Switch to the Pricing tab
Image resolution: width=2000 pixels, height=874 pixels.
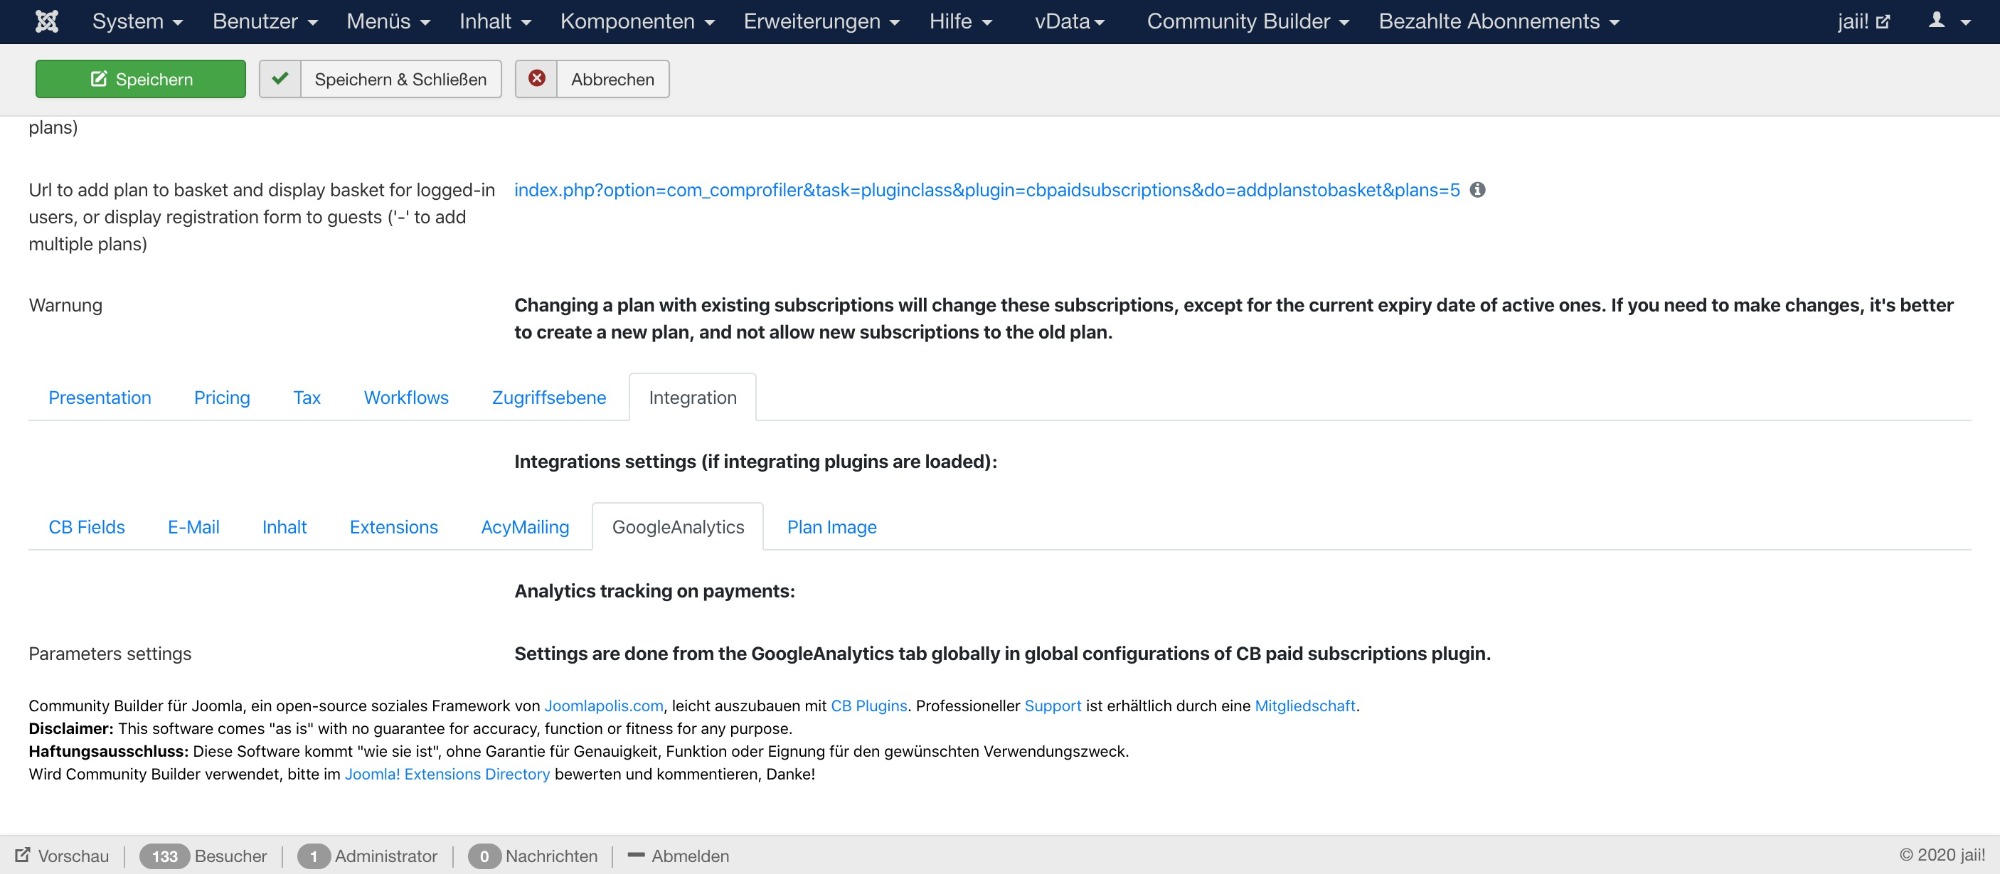click(222, 397)
